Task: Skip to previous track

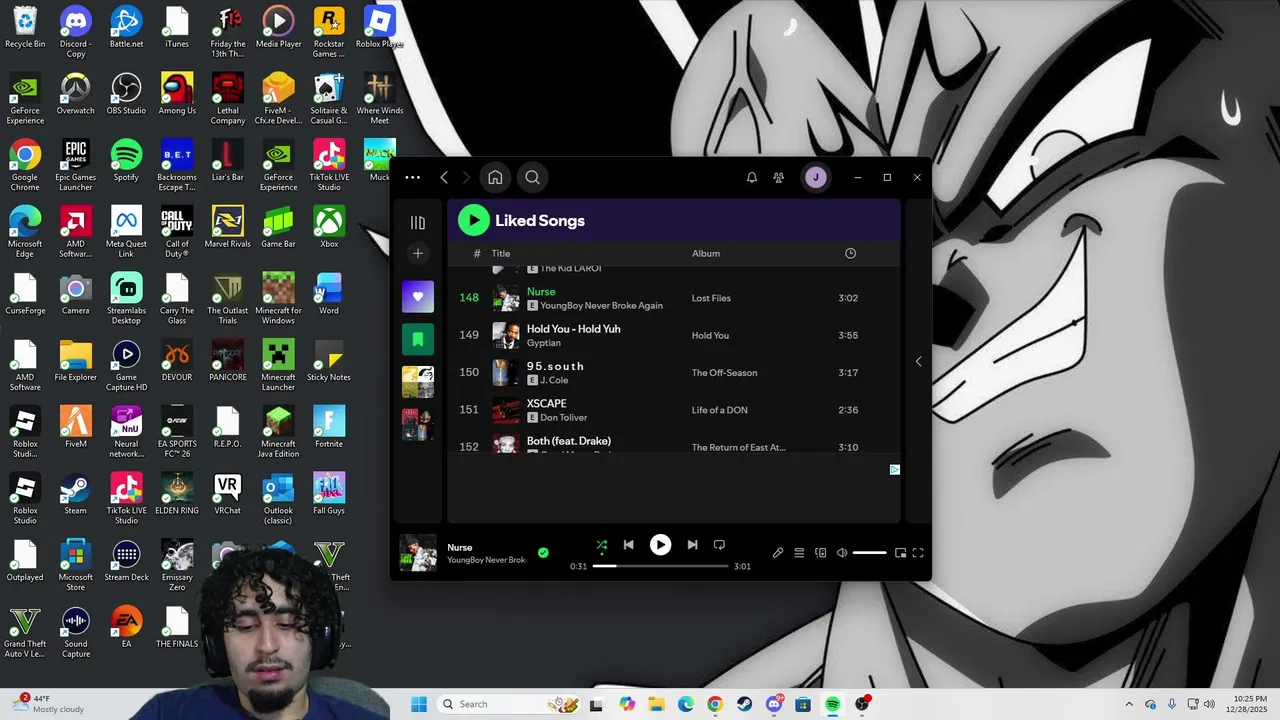Action: pyautogui.click(x=628, y=545)
